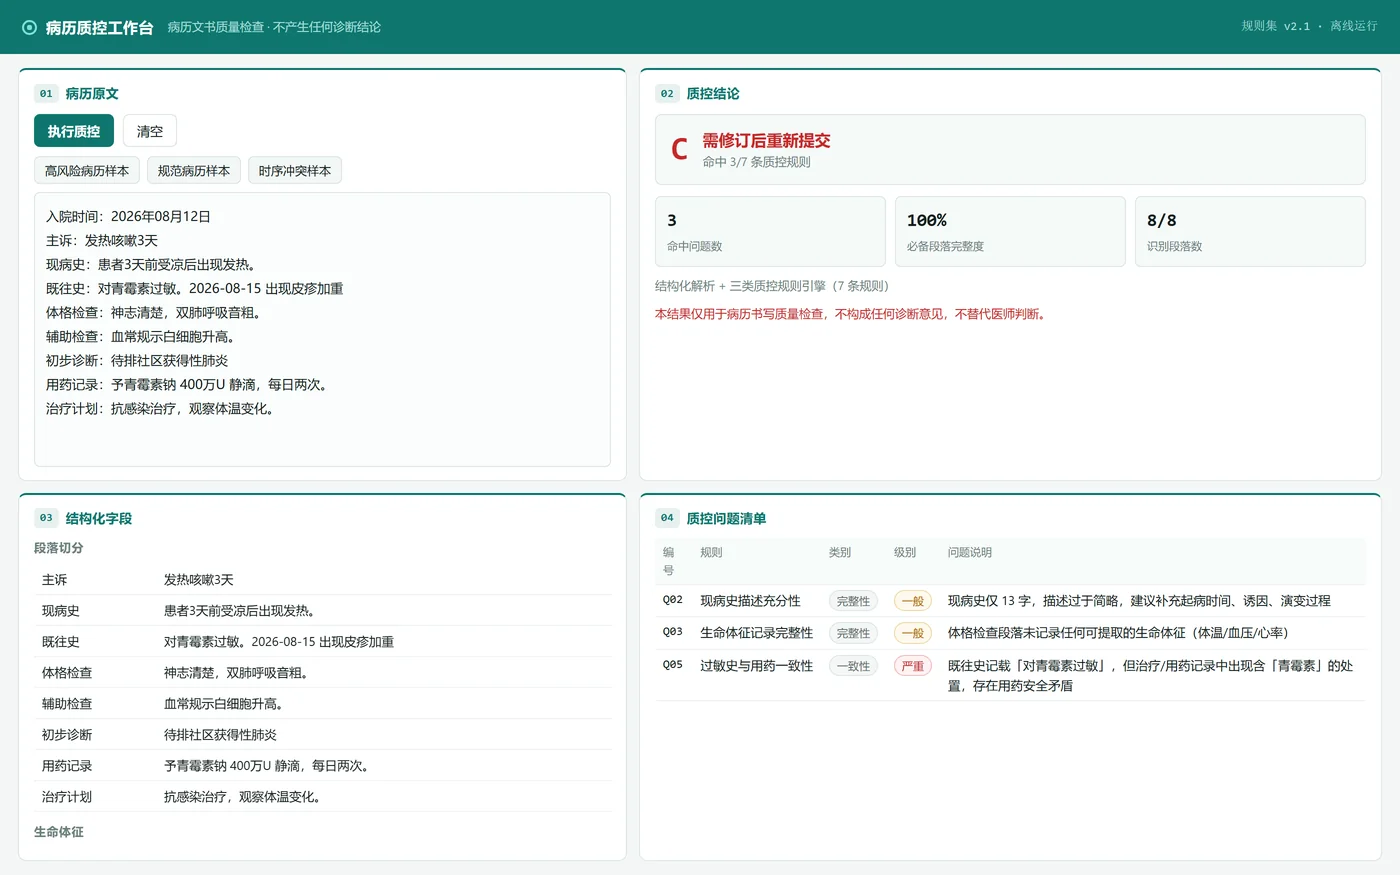The width and height of the screenshot is (1400, 875).
Task: Select the 需修订后重新提交 conclusion heading
Action: [x=766, y=140]
